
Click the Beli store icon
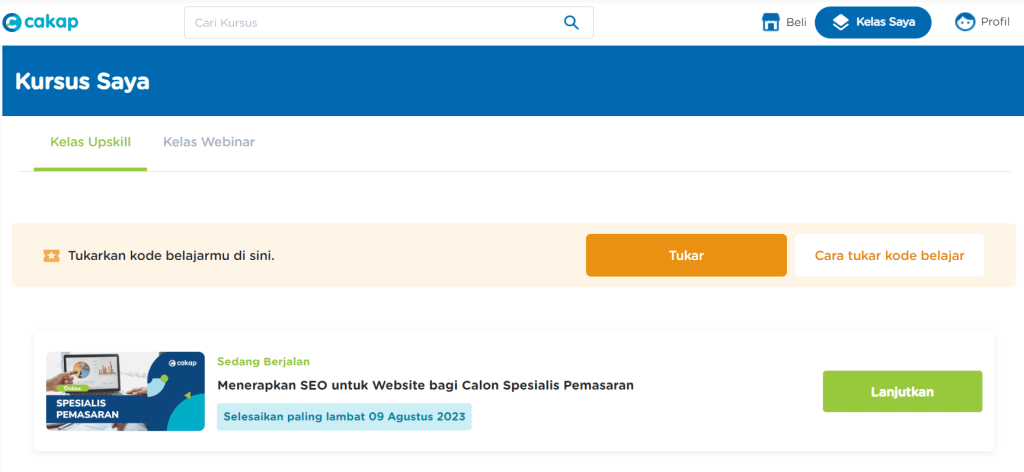click(770, 22)
